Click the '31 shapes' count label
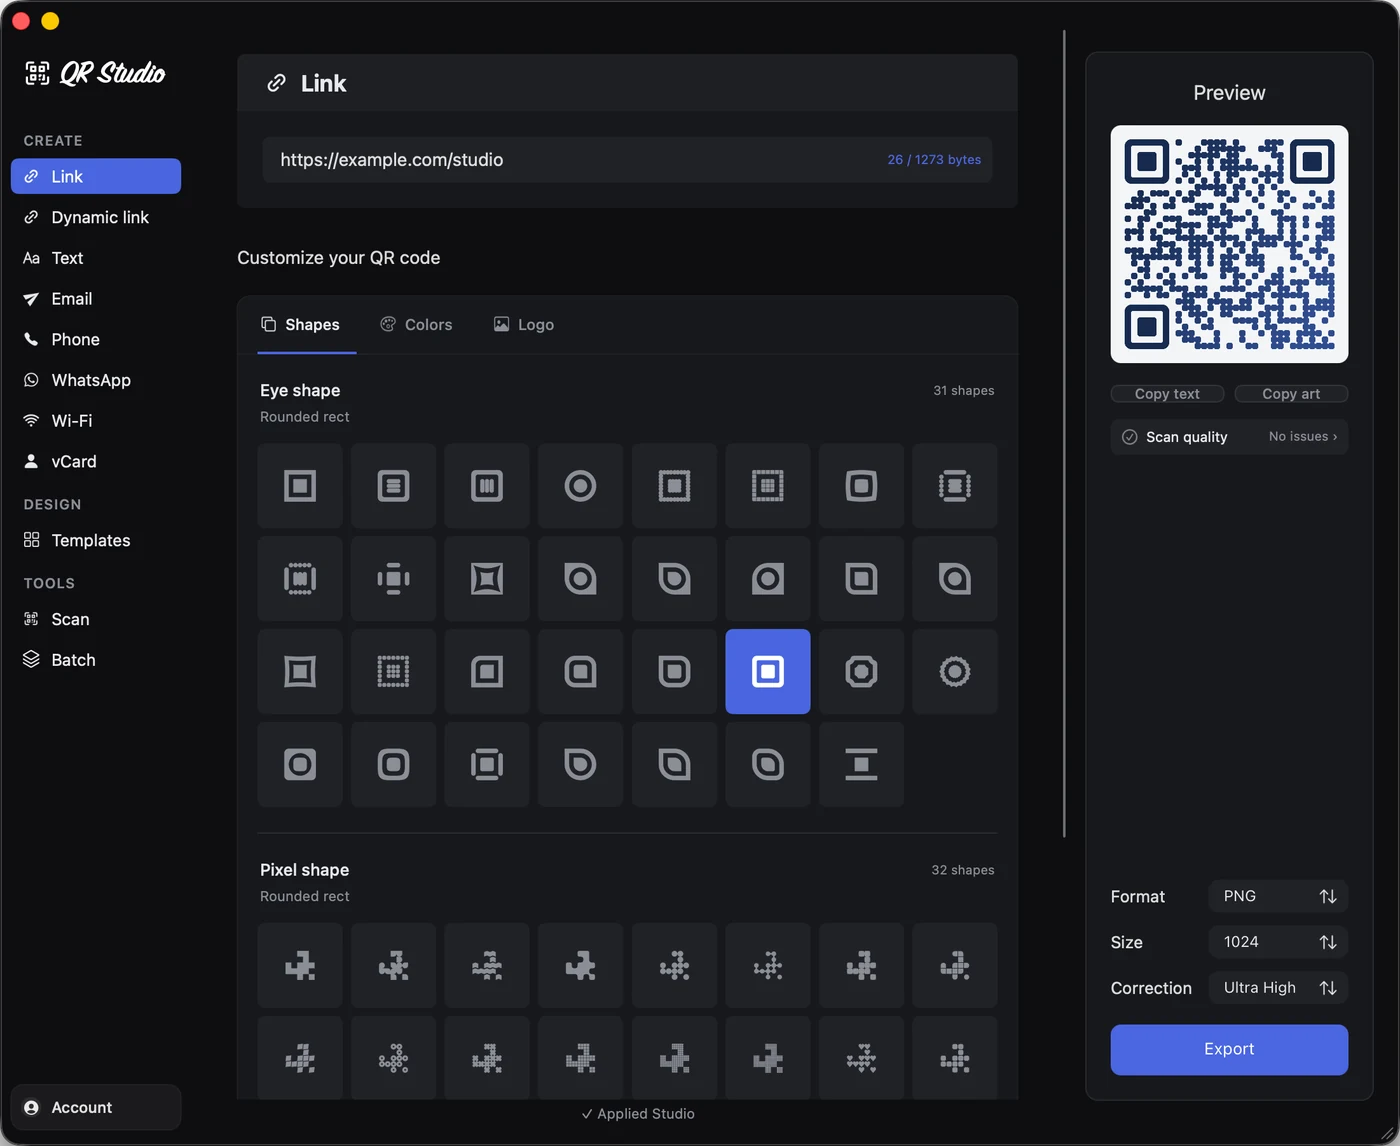 [963, 391]
